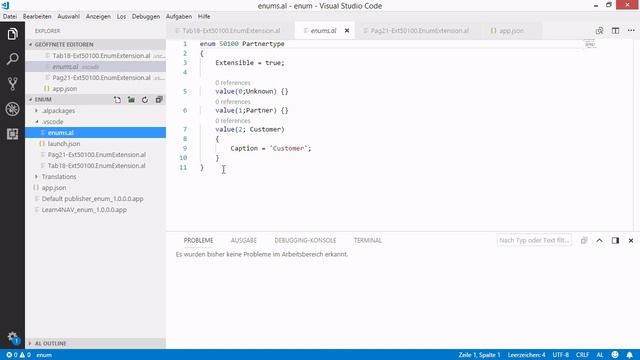Switch to the app.json editor tab
This screenshot has width=640, height=360.
click(511, 31)
